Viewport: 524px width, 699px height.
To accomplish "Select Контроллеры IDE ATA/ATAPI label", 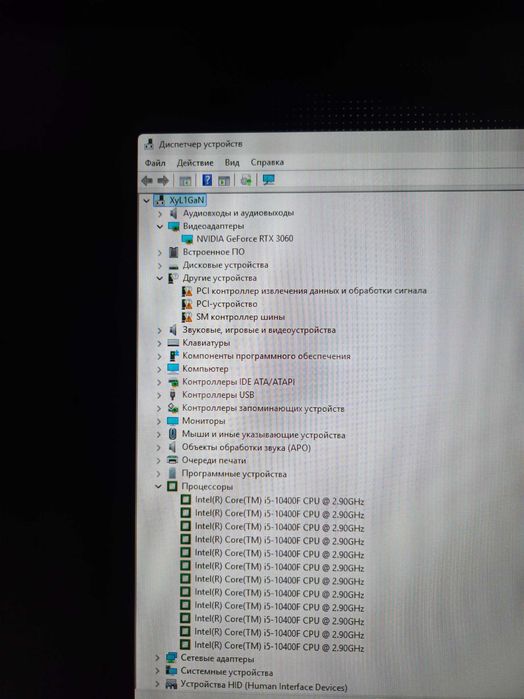I will [x=239, y=382].
